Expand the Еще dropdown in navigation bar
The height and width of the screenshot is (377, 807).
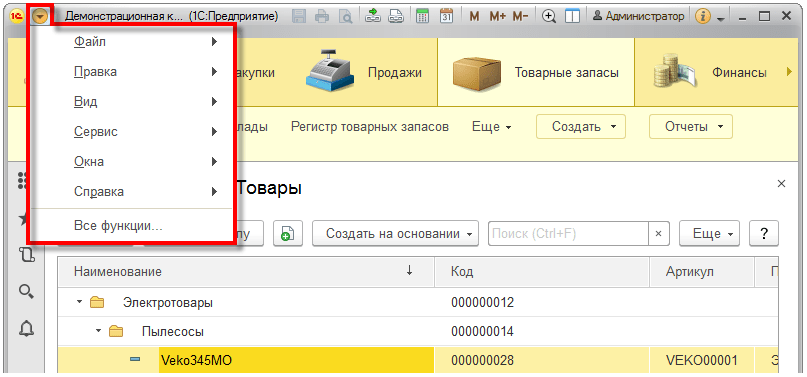click(492, 127)
